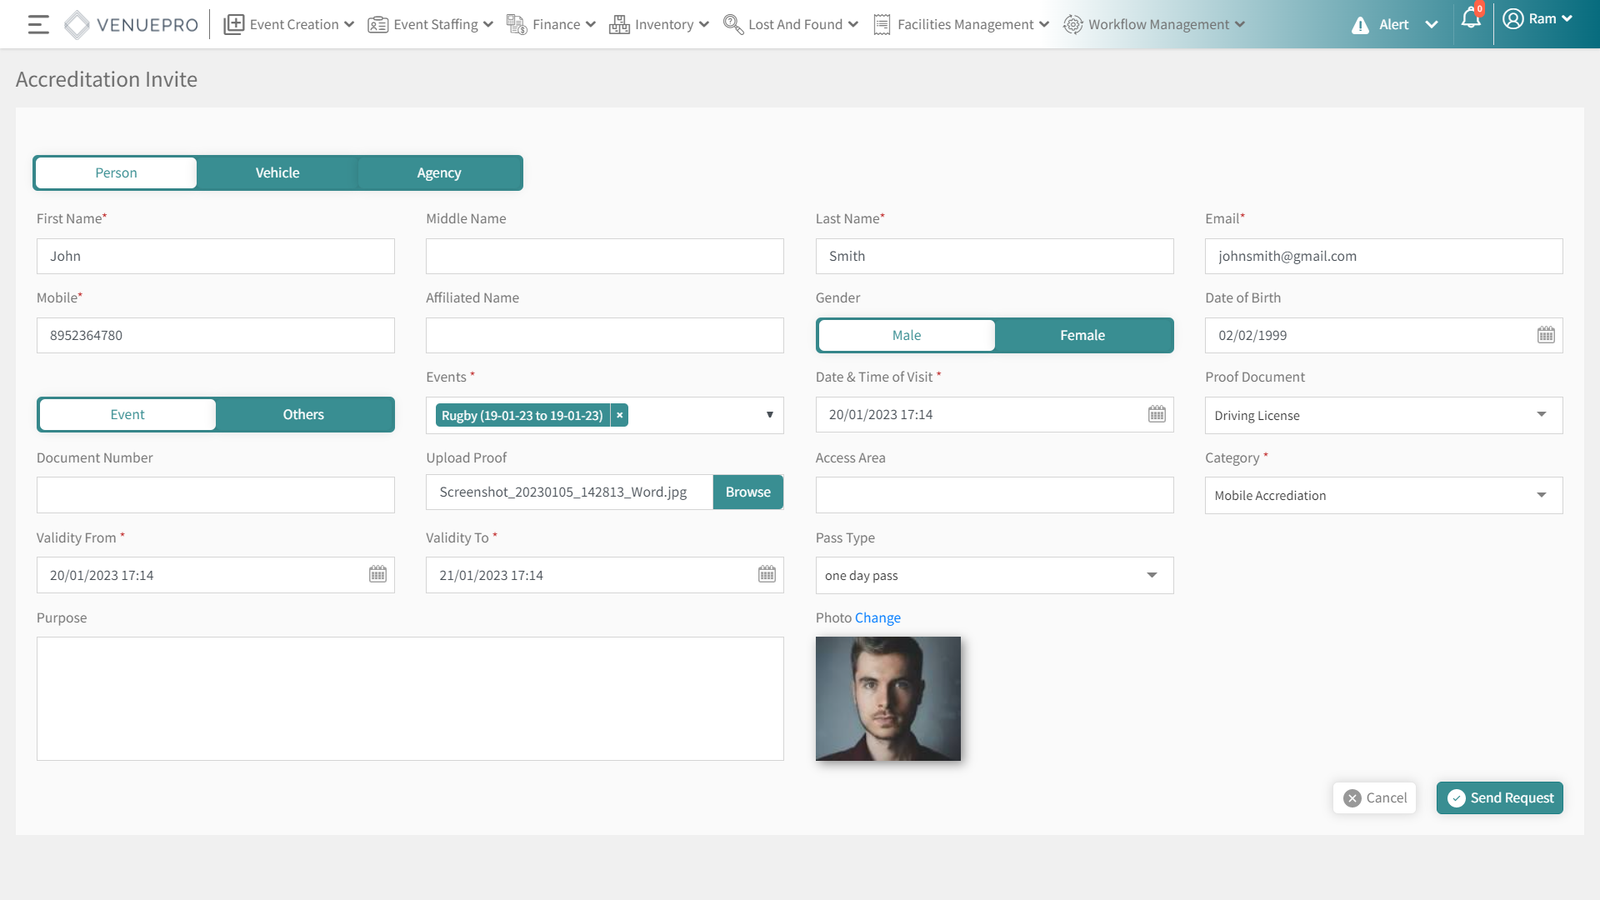The image size is (1600, 900).
Task: Open the Validity From calendar icon
Action: coord(378,575)
